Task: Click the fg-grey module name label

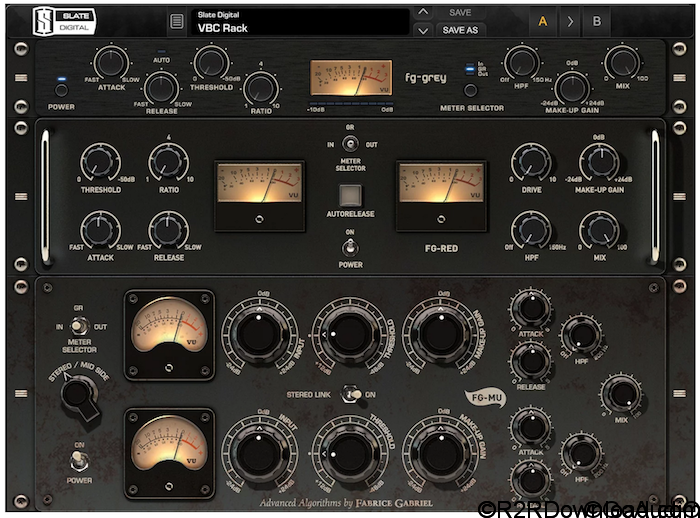Action: 425,78
